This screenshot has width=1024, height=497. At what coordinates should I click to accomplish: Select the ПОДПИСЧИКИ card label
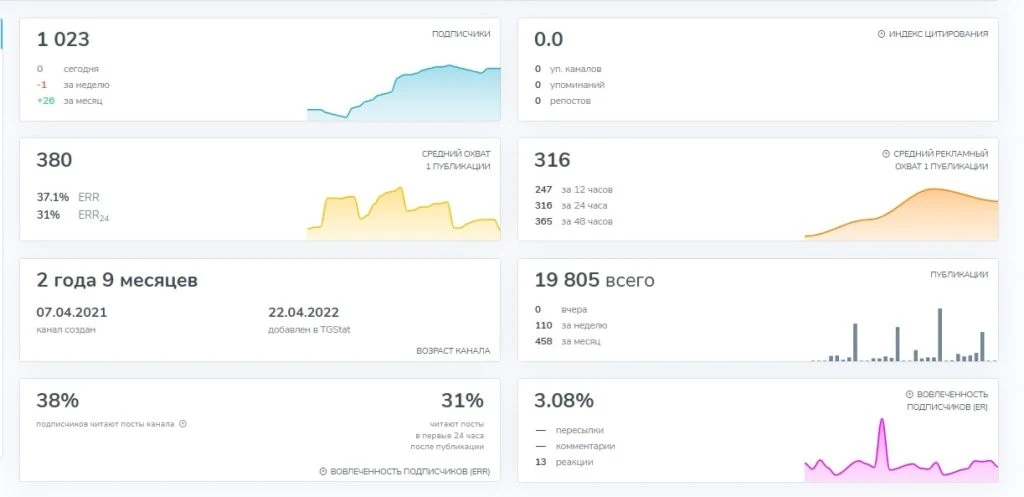click(461, 34)
